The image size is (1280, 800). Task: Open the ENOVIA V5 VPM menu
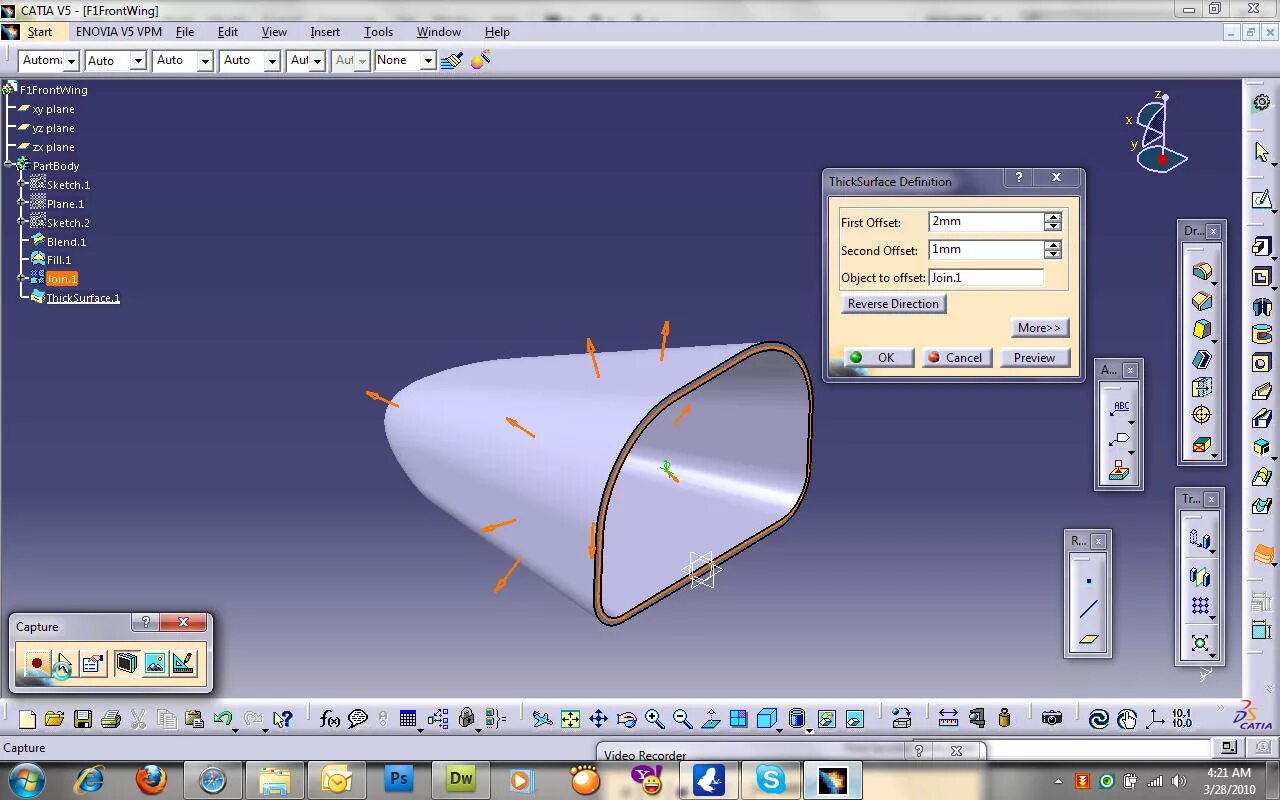click(119, 32)
